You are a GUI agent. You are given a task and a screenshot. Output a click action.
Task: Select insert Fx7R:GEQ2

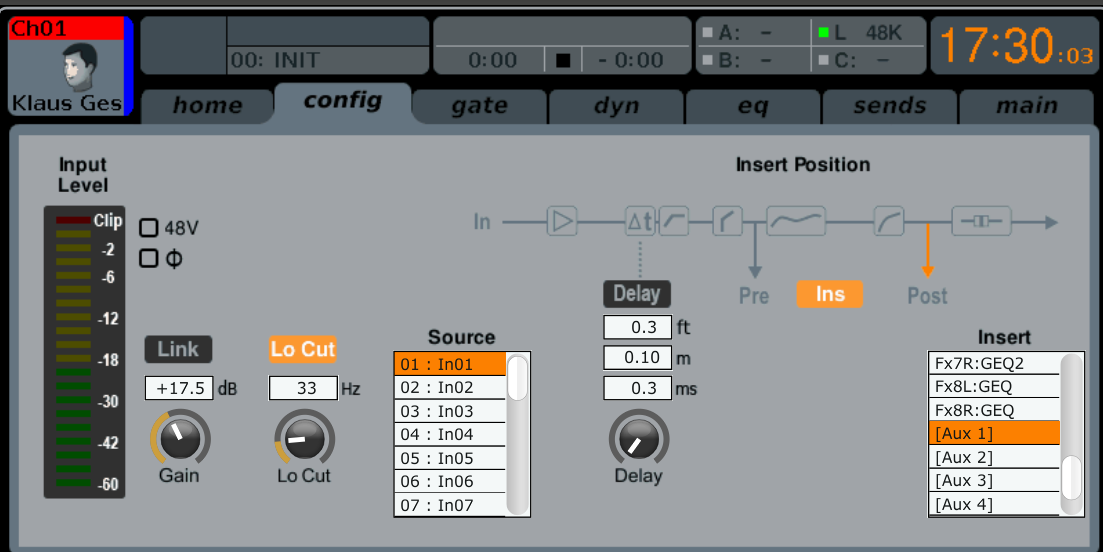pos(994,364)
